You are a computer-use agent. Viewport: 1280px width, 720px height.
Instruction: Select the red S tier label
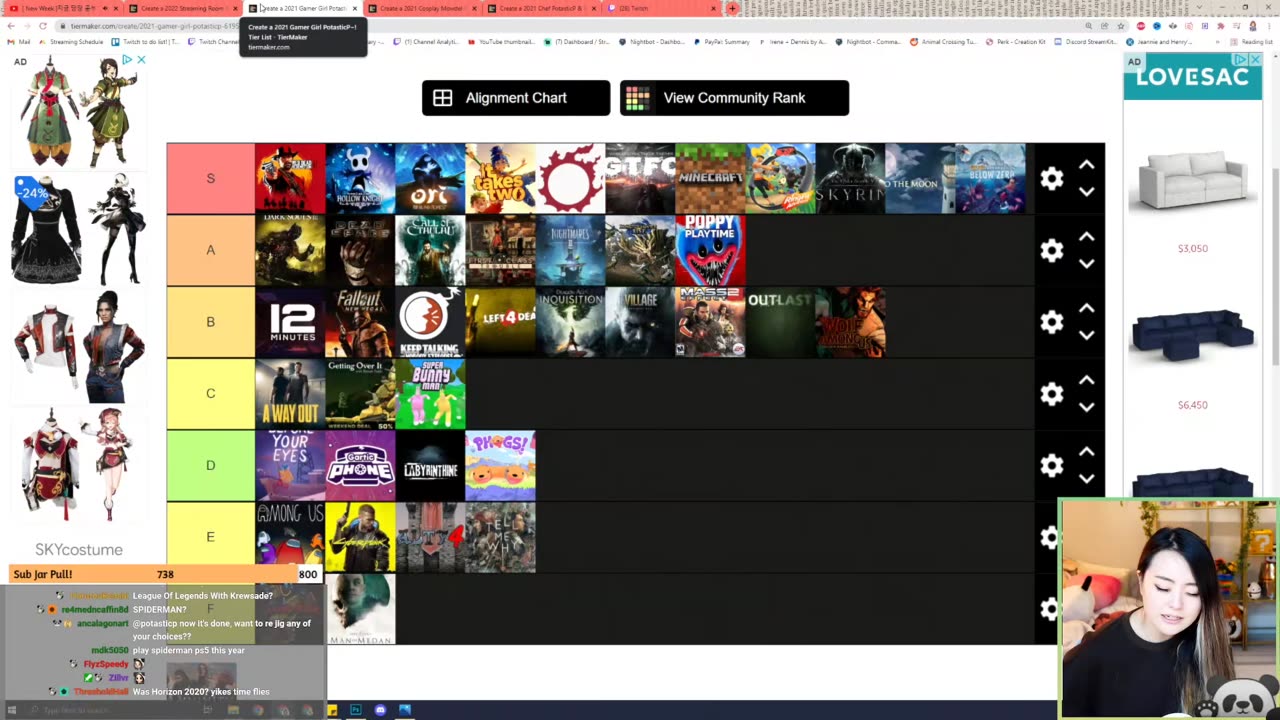[210, 178]
